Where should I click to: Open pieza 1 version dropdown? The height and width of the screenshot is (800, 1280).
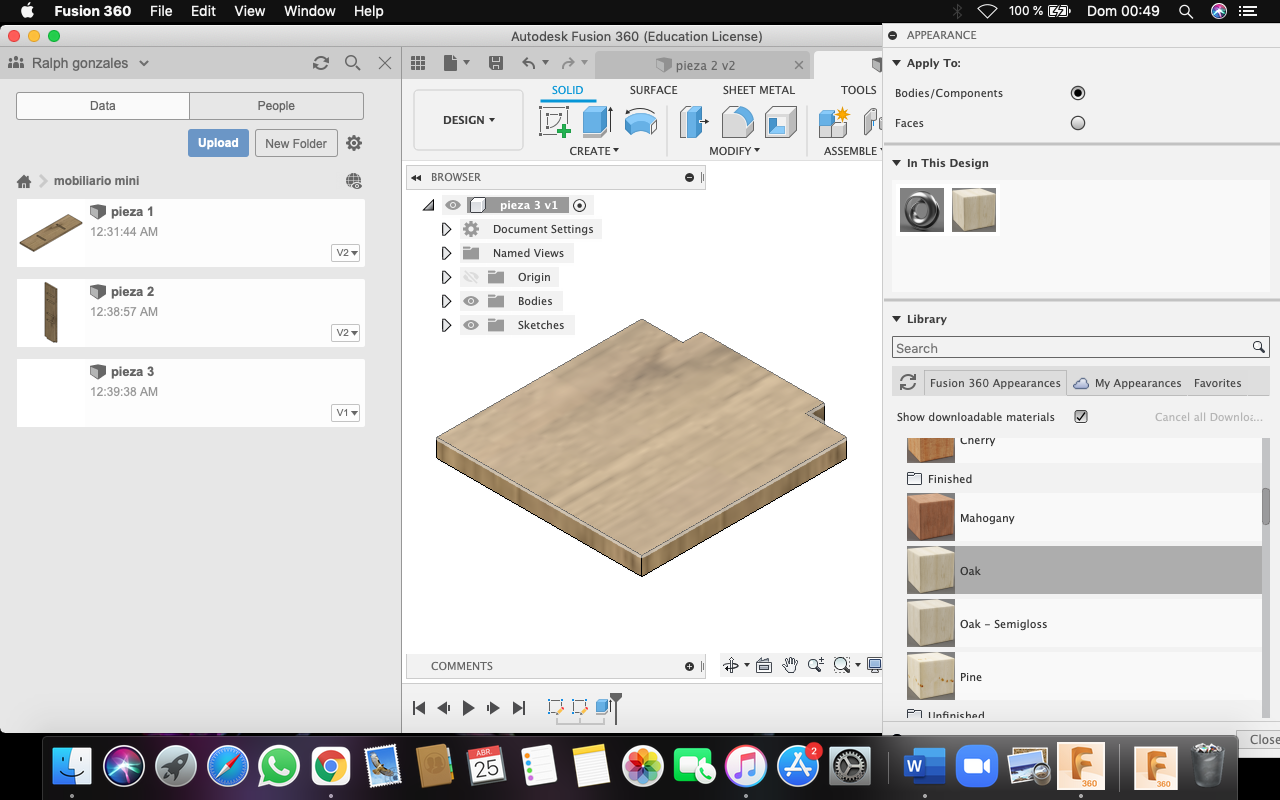point(346,253)
